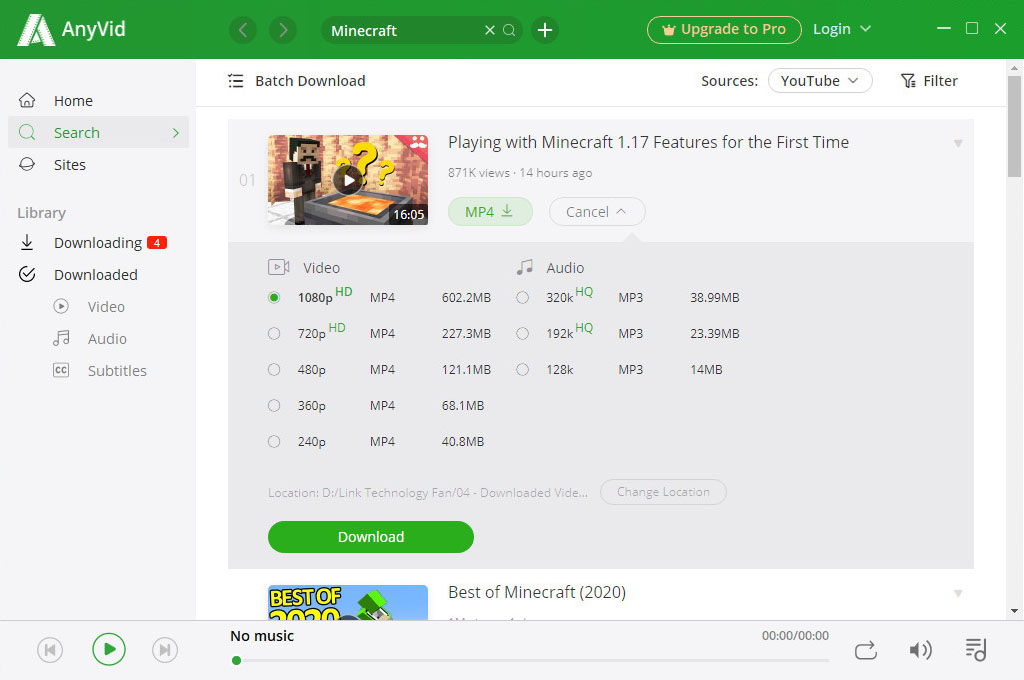
Task: Skip to the next track in player
Action: (165, 650)
